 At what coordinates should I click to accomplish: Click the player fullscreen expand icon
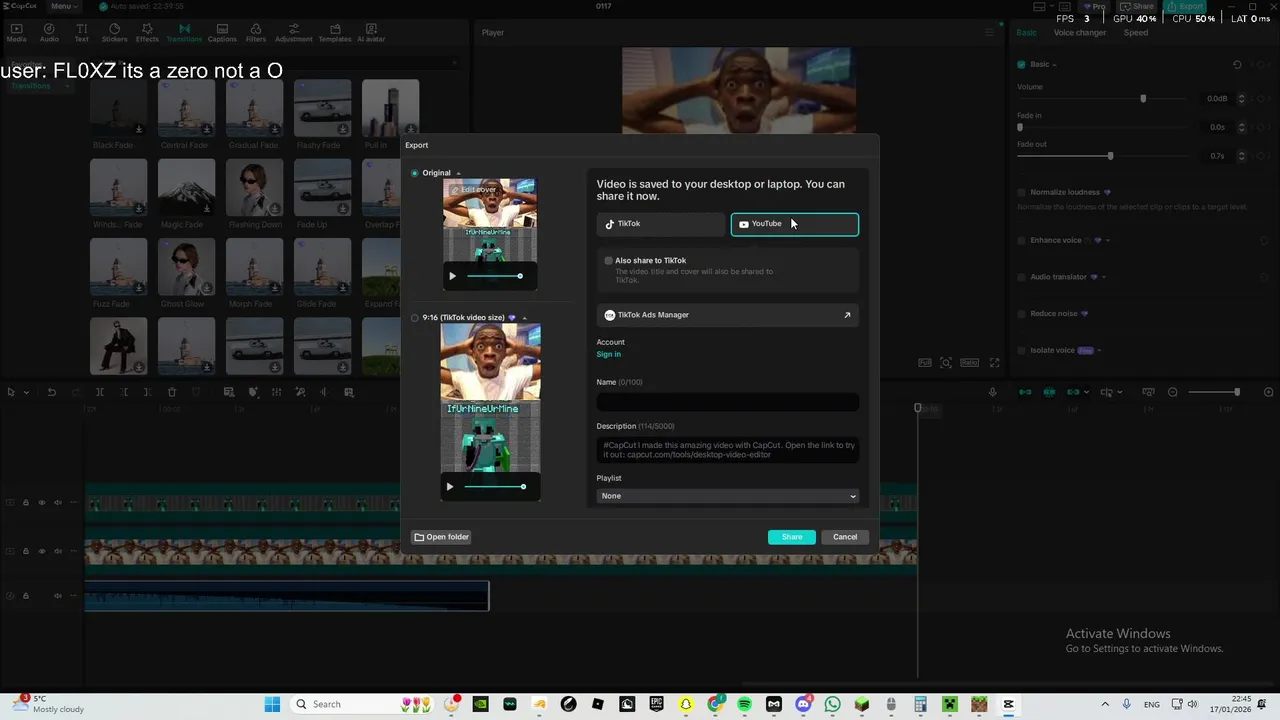click(x=994, y=363)
